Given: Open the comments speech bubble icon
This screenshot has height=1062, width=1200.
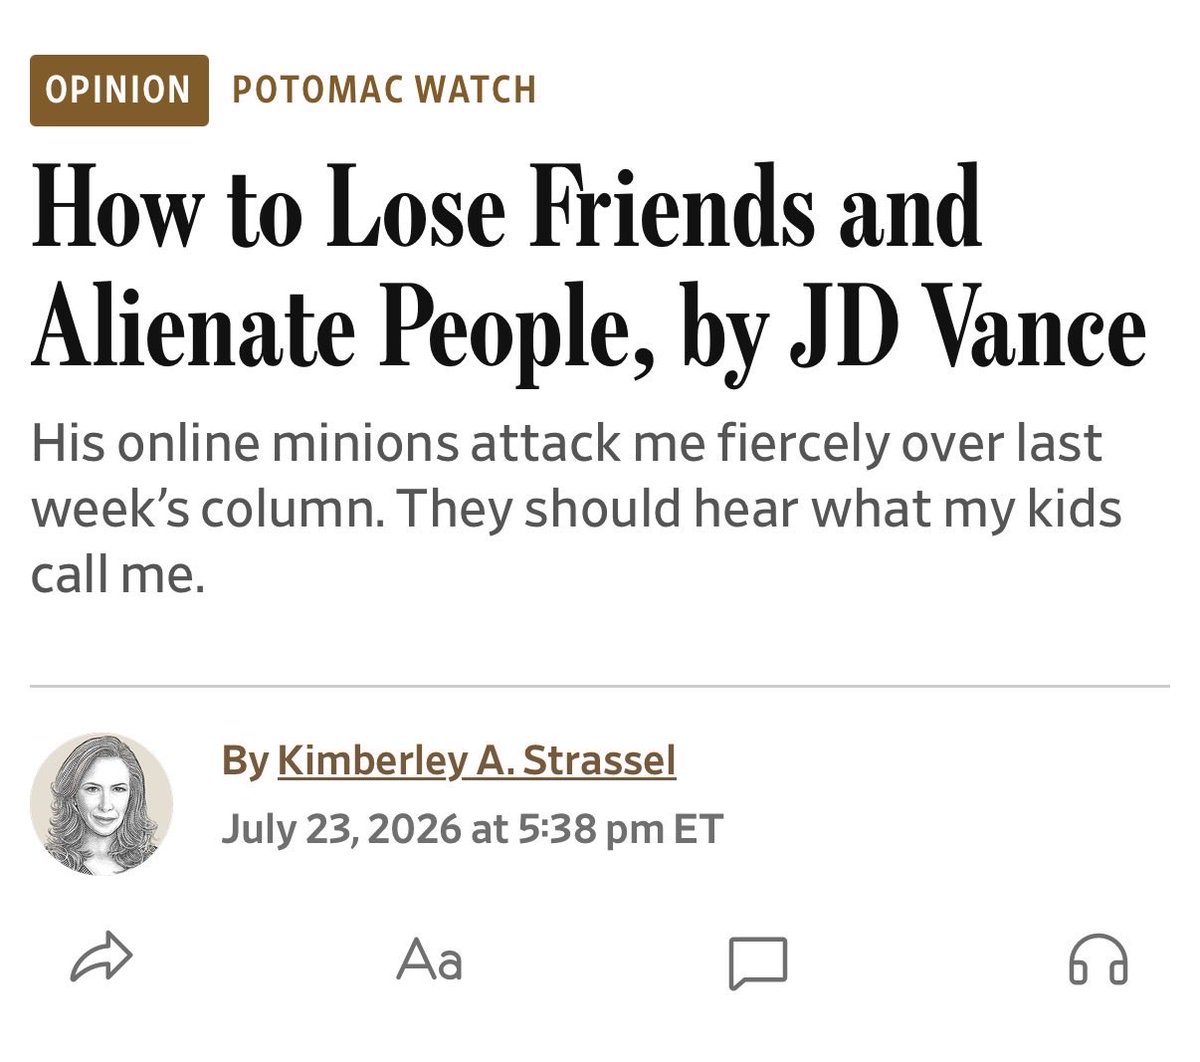Looking at the screenshot, I should tap(758, 962).
